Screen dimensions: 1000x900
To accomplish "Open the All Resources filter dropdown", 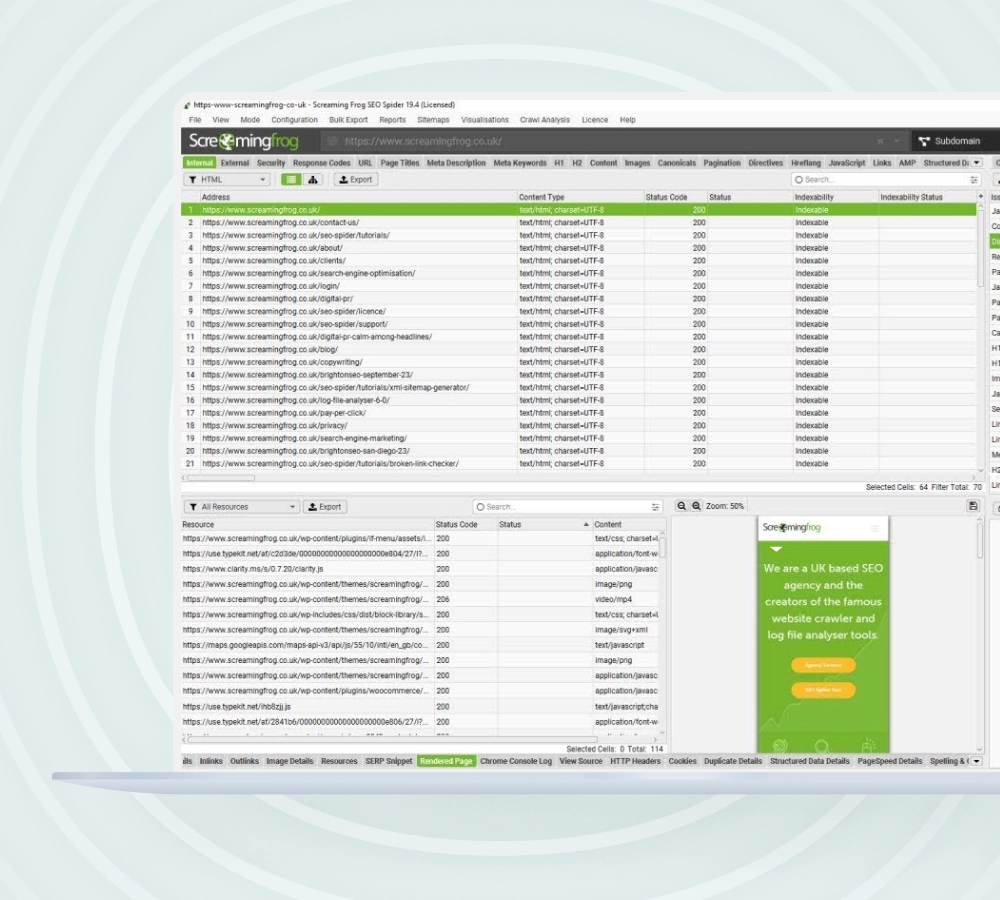I will [242, 507].
